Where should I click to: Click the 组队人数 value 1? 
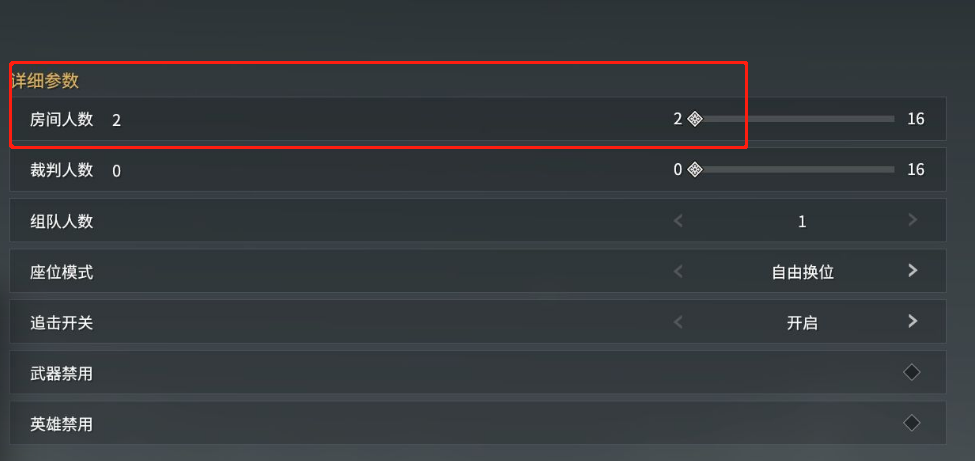pyautogui.click(x=802, y=221)
